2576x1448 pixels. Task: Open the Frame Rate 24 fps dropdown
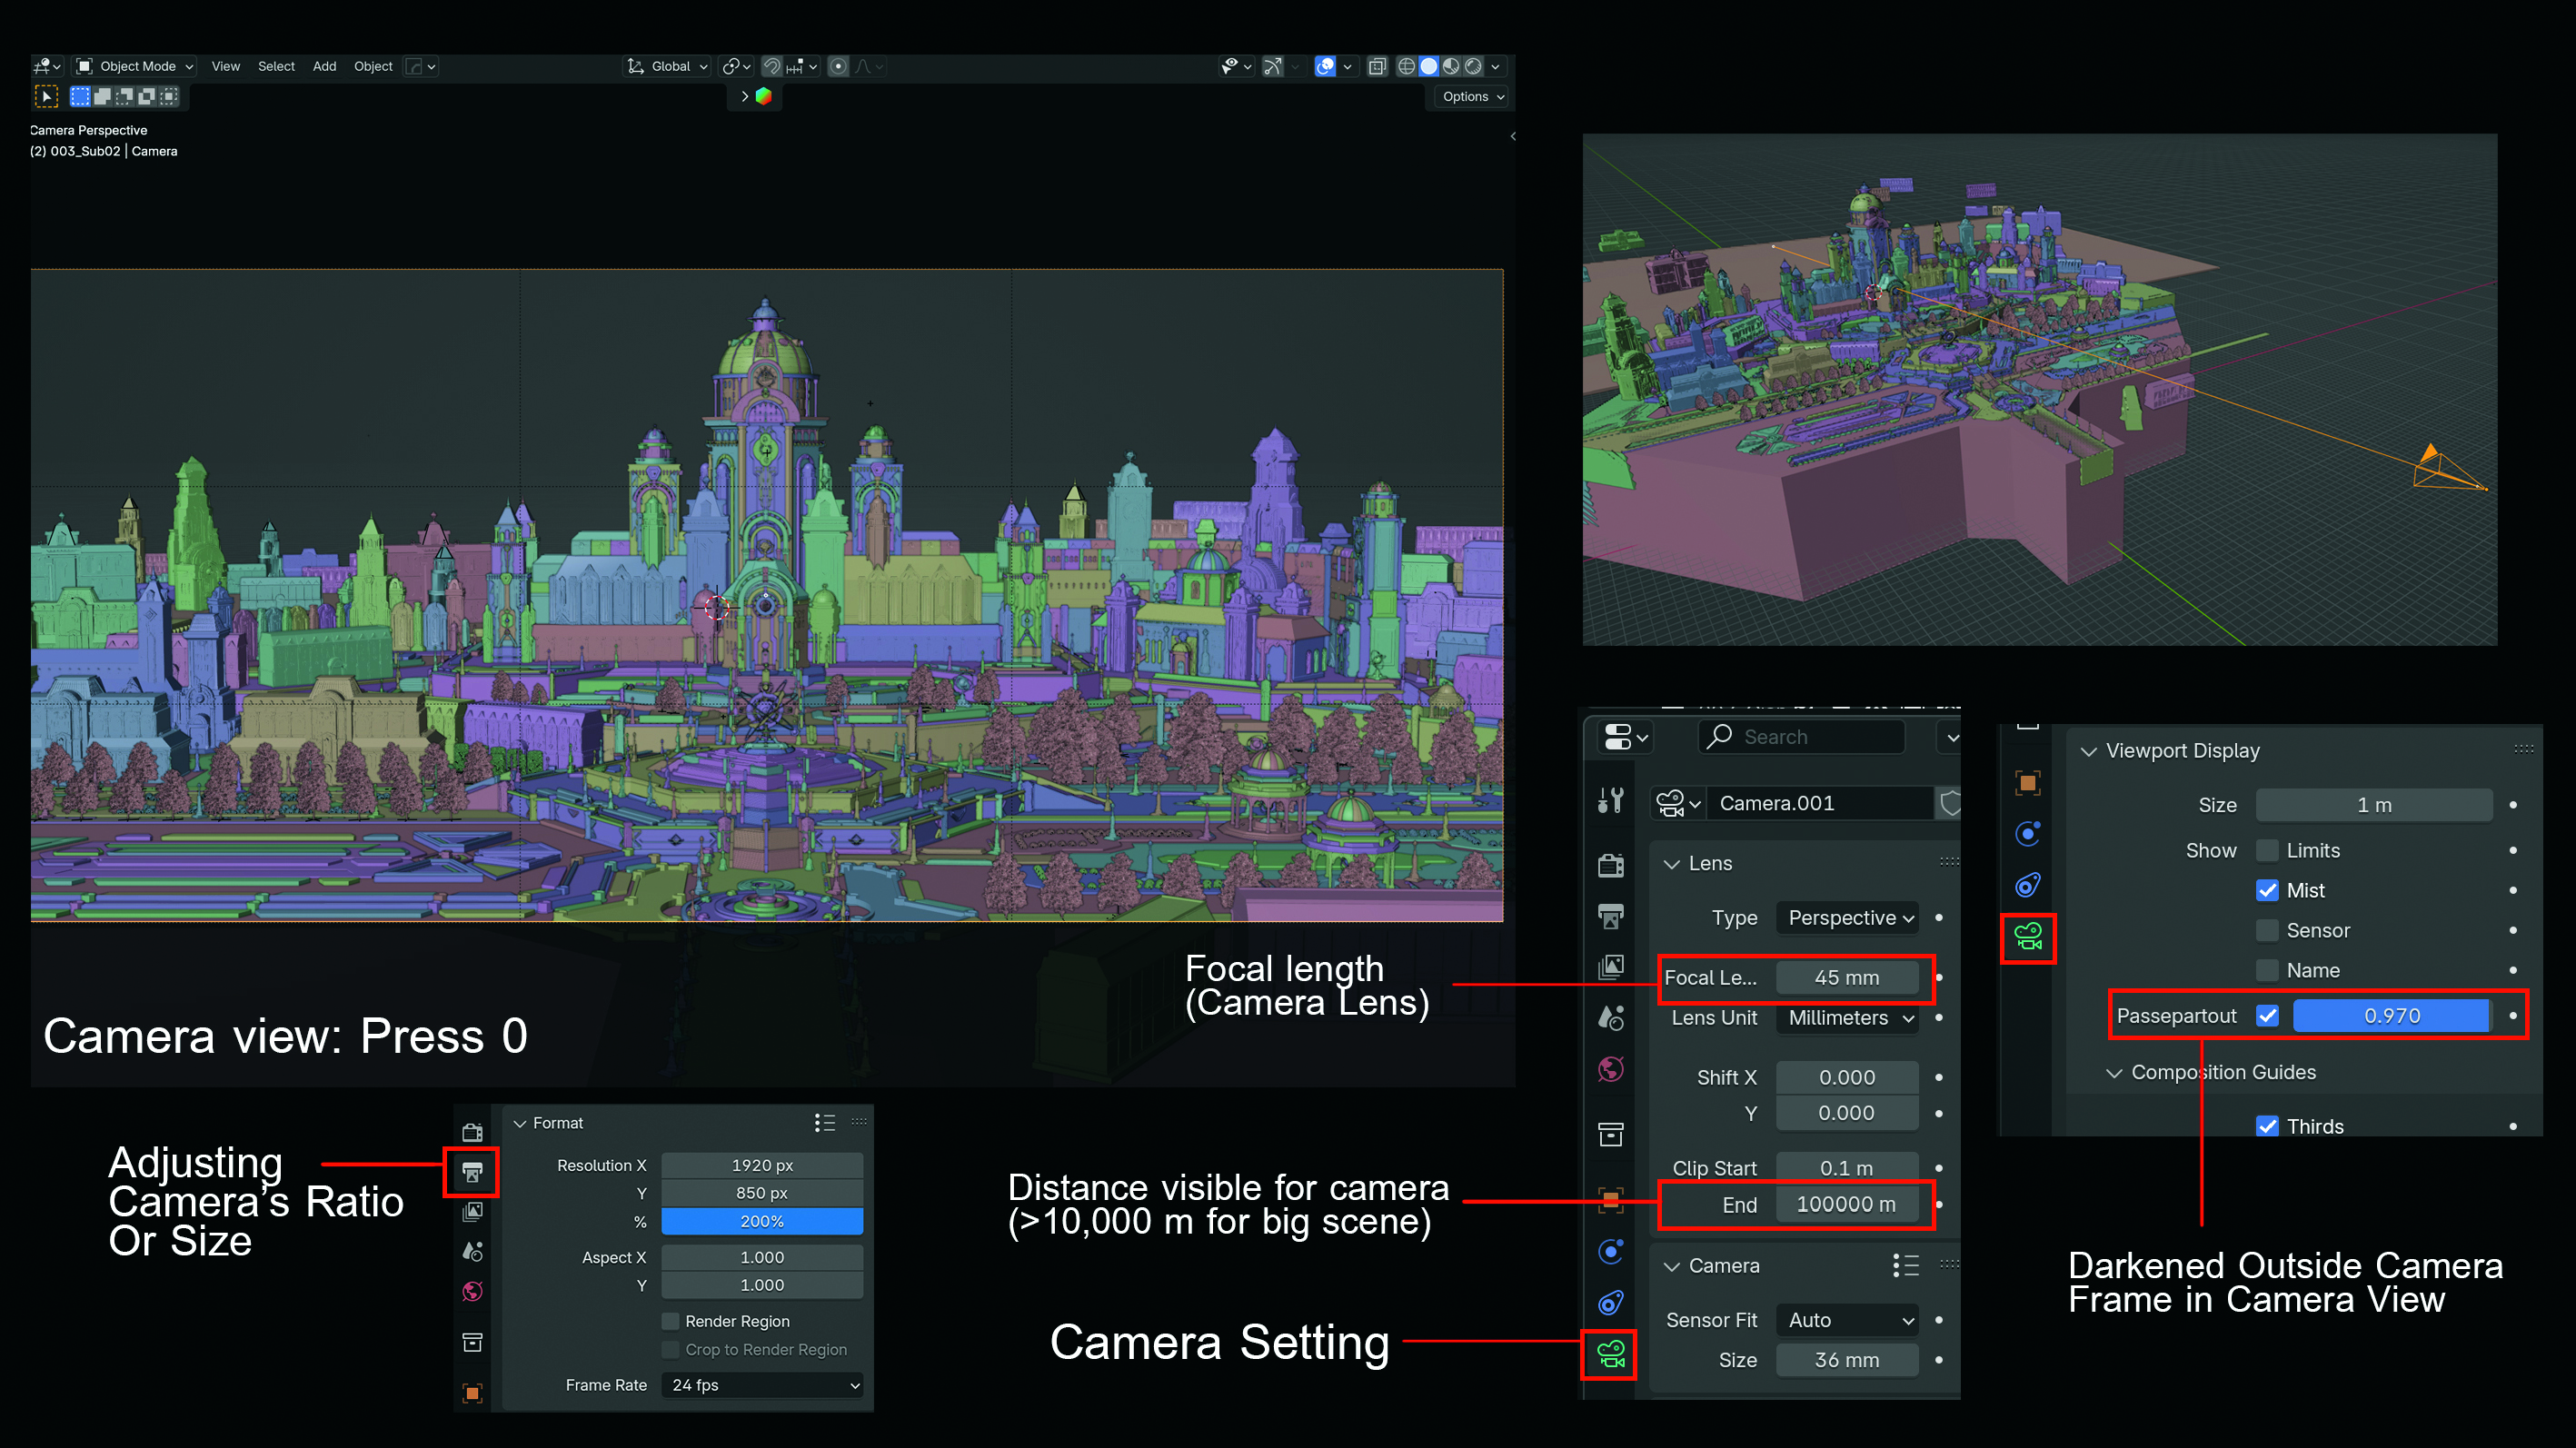[x=762, y=1385]
